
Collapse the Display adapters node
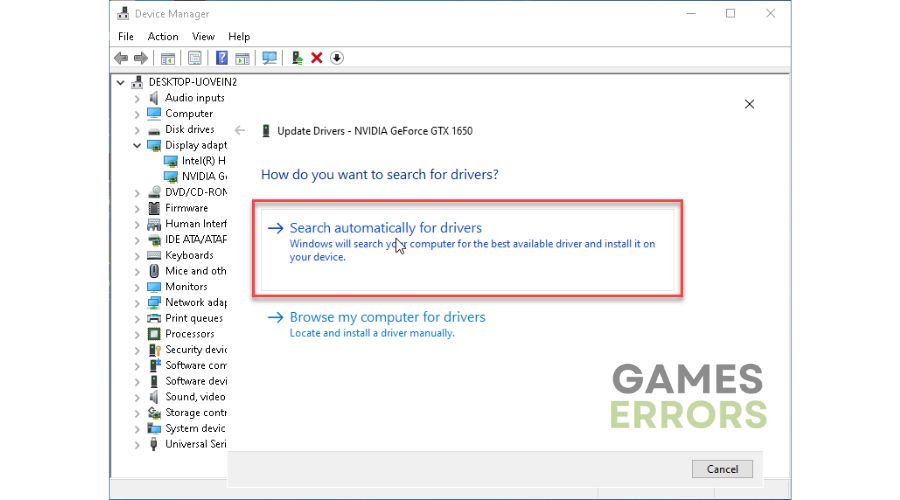click(137, 145)
